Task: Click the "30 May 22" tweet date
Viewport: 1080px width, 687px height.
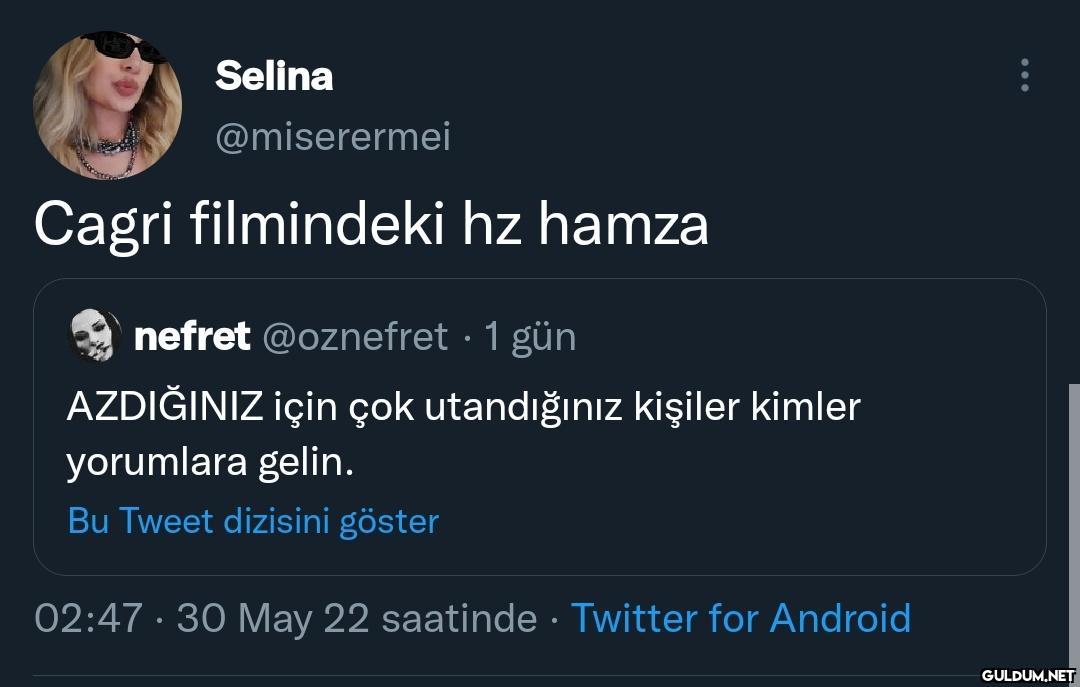Action: pos(273,618)
